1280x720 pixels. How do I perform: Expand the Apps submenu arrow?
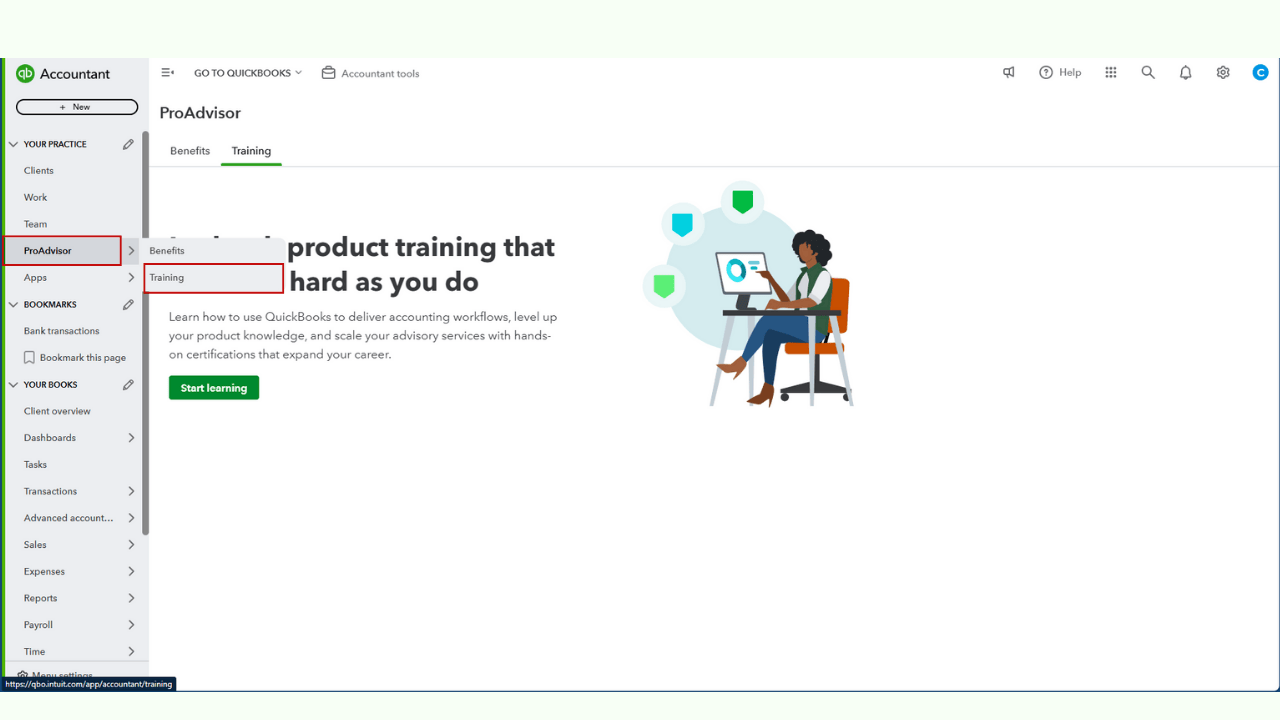tap(131, 277)
